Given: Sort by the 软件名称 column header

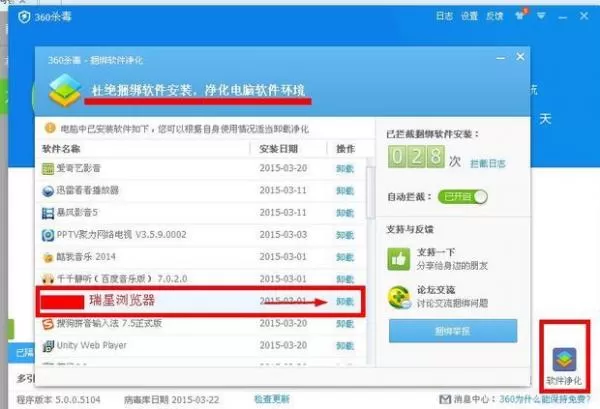Looking at the screenshot, I should 61,149.
